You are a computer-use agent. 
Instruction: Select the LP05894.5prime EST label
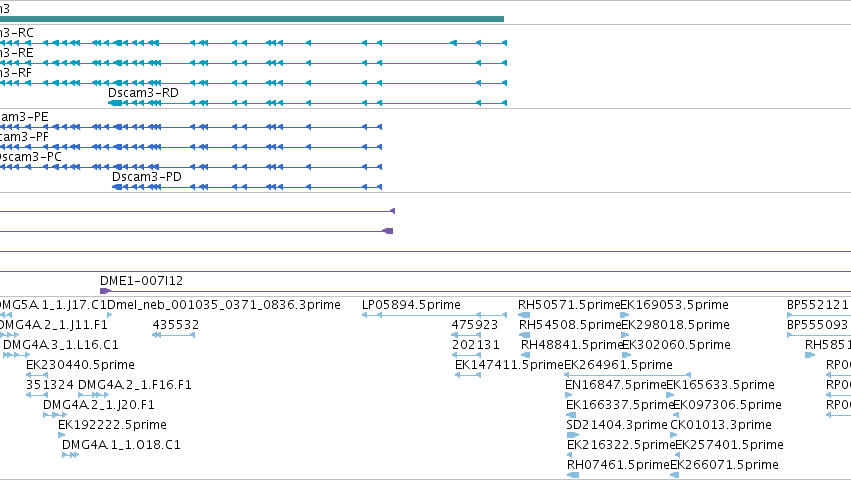pyautogui.click(x=411, y=305)
